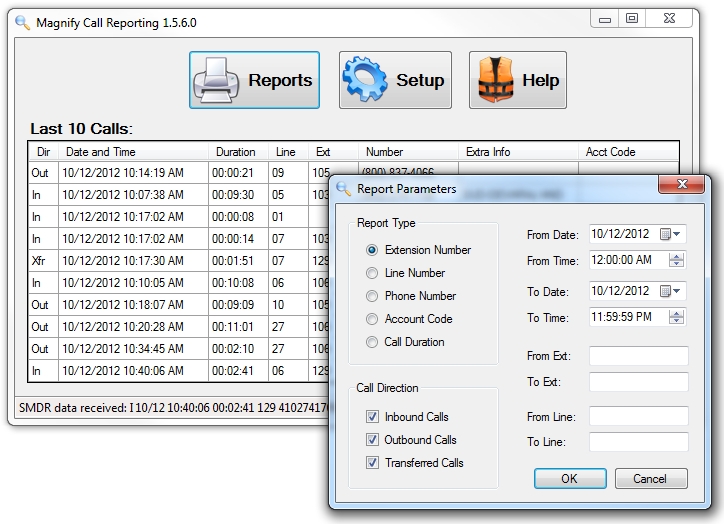Open the To Date calendar dropdown
Image resolution: width=724 pixels, height=524 pixels.
tap(671, 291)
